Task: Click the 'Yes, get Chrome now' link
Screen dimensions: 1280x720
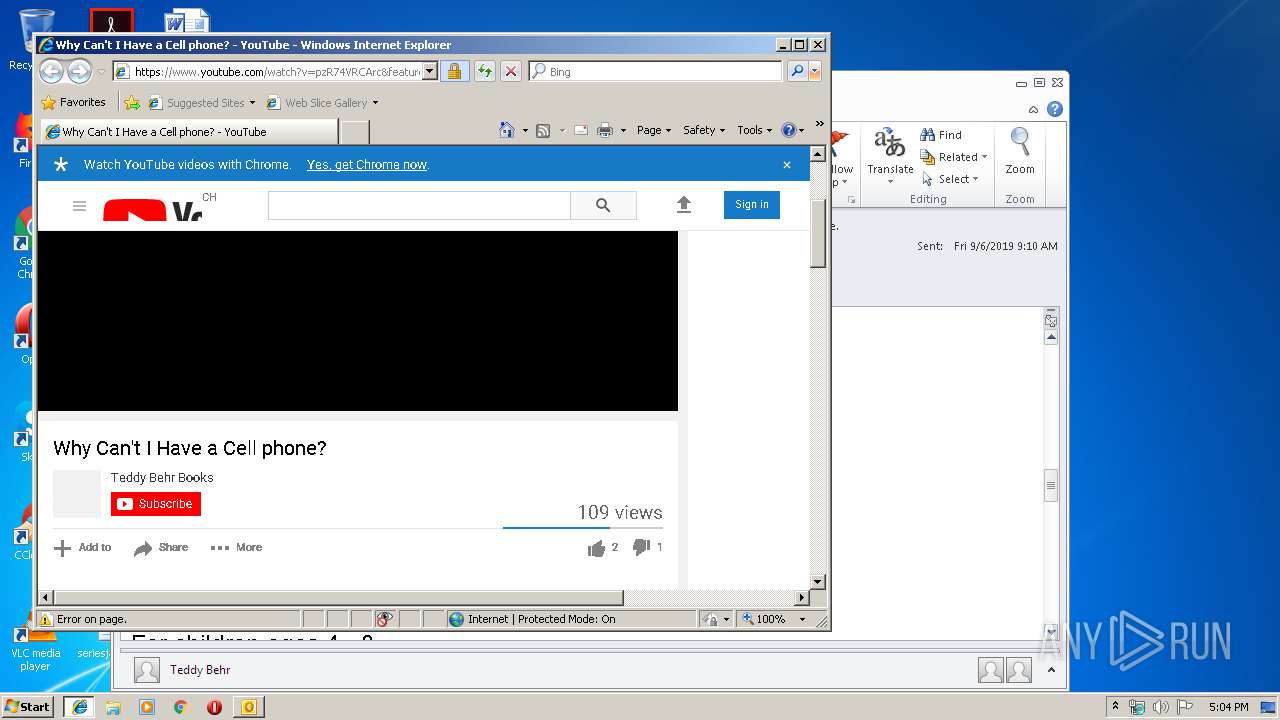Action: coord(367,165)
